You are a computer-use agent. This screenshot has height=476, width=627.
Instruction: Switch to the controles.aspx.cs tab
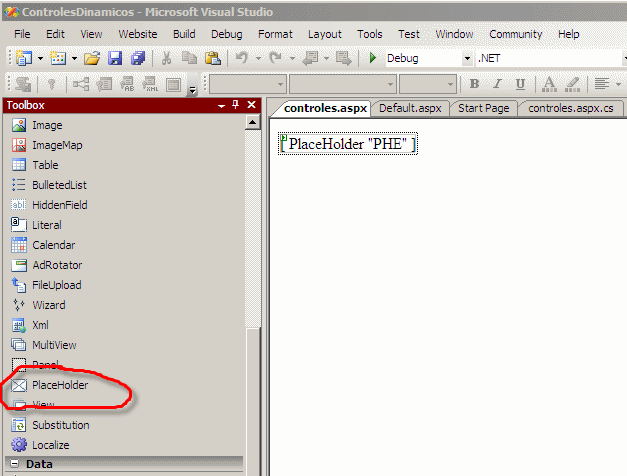(x=571, y=108)
